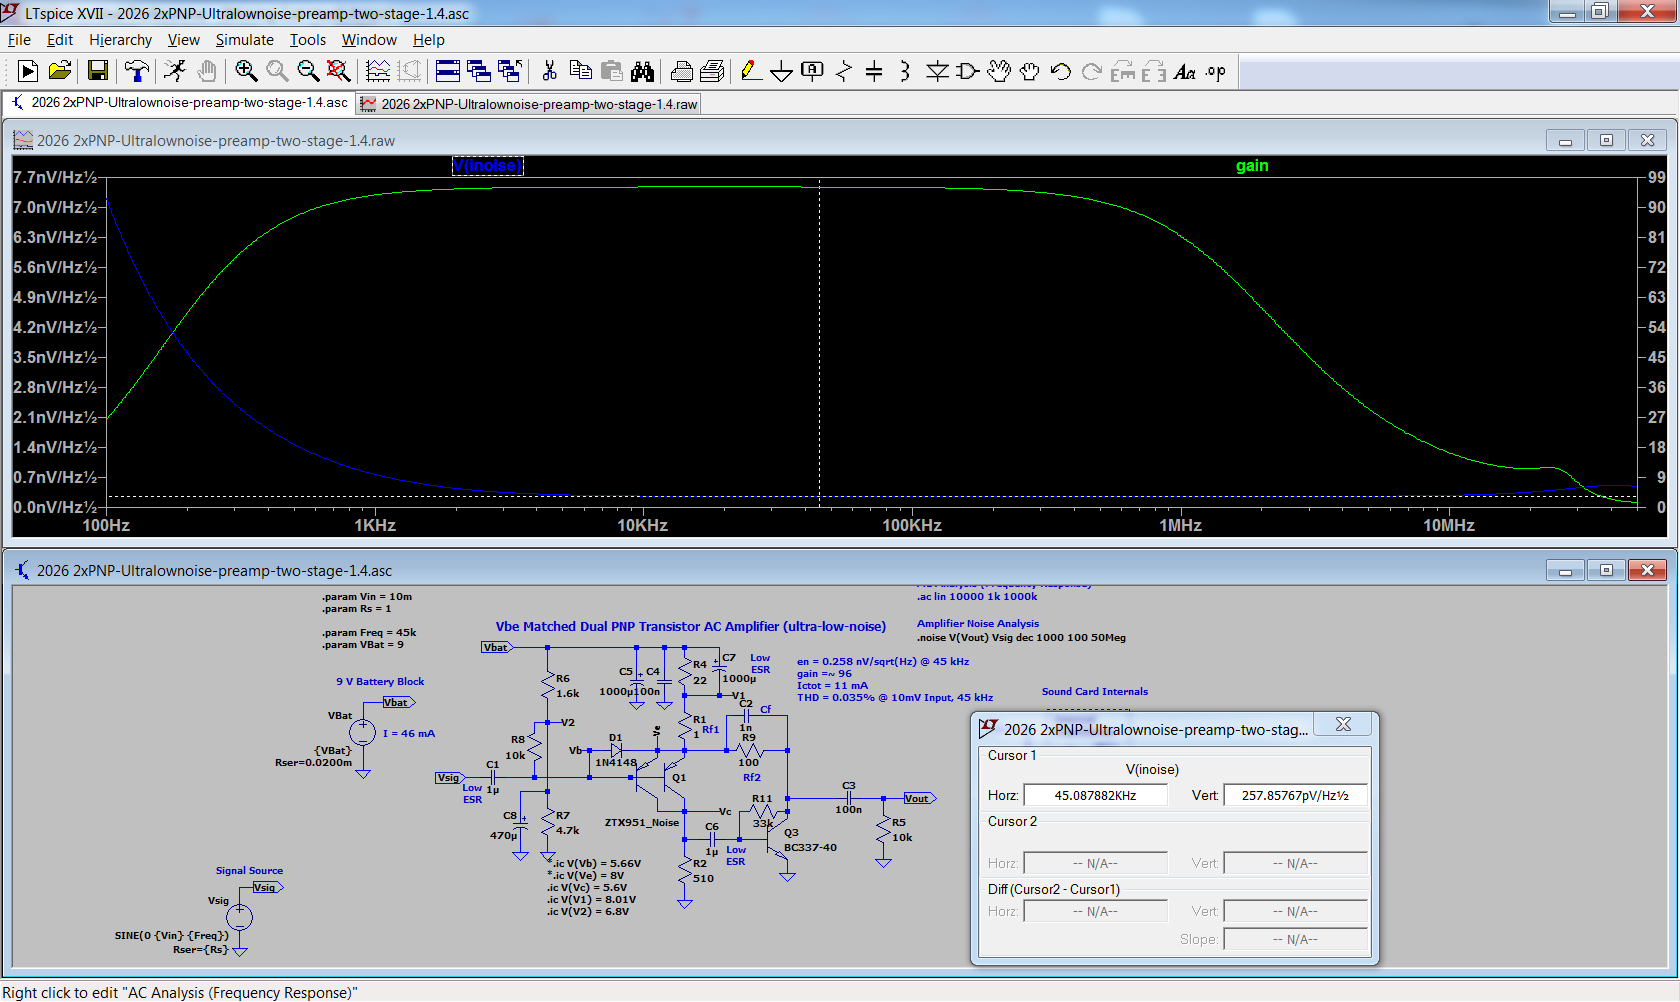Open the Help menu
1680x1002 pixels.
(428, 40)
